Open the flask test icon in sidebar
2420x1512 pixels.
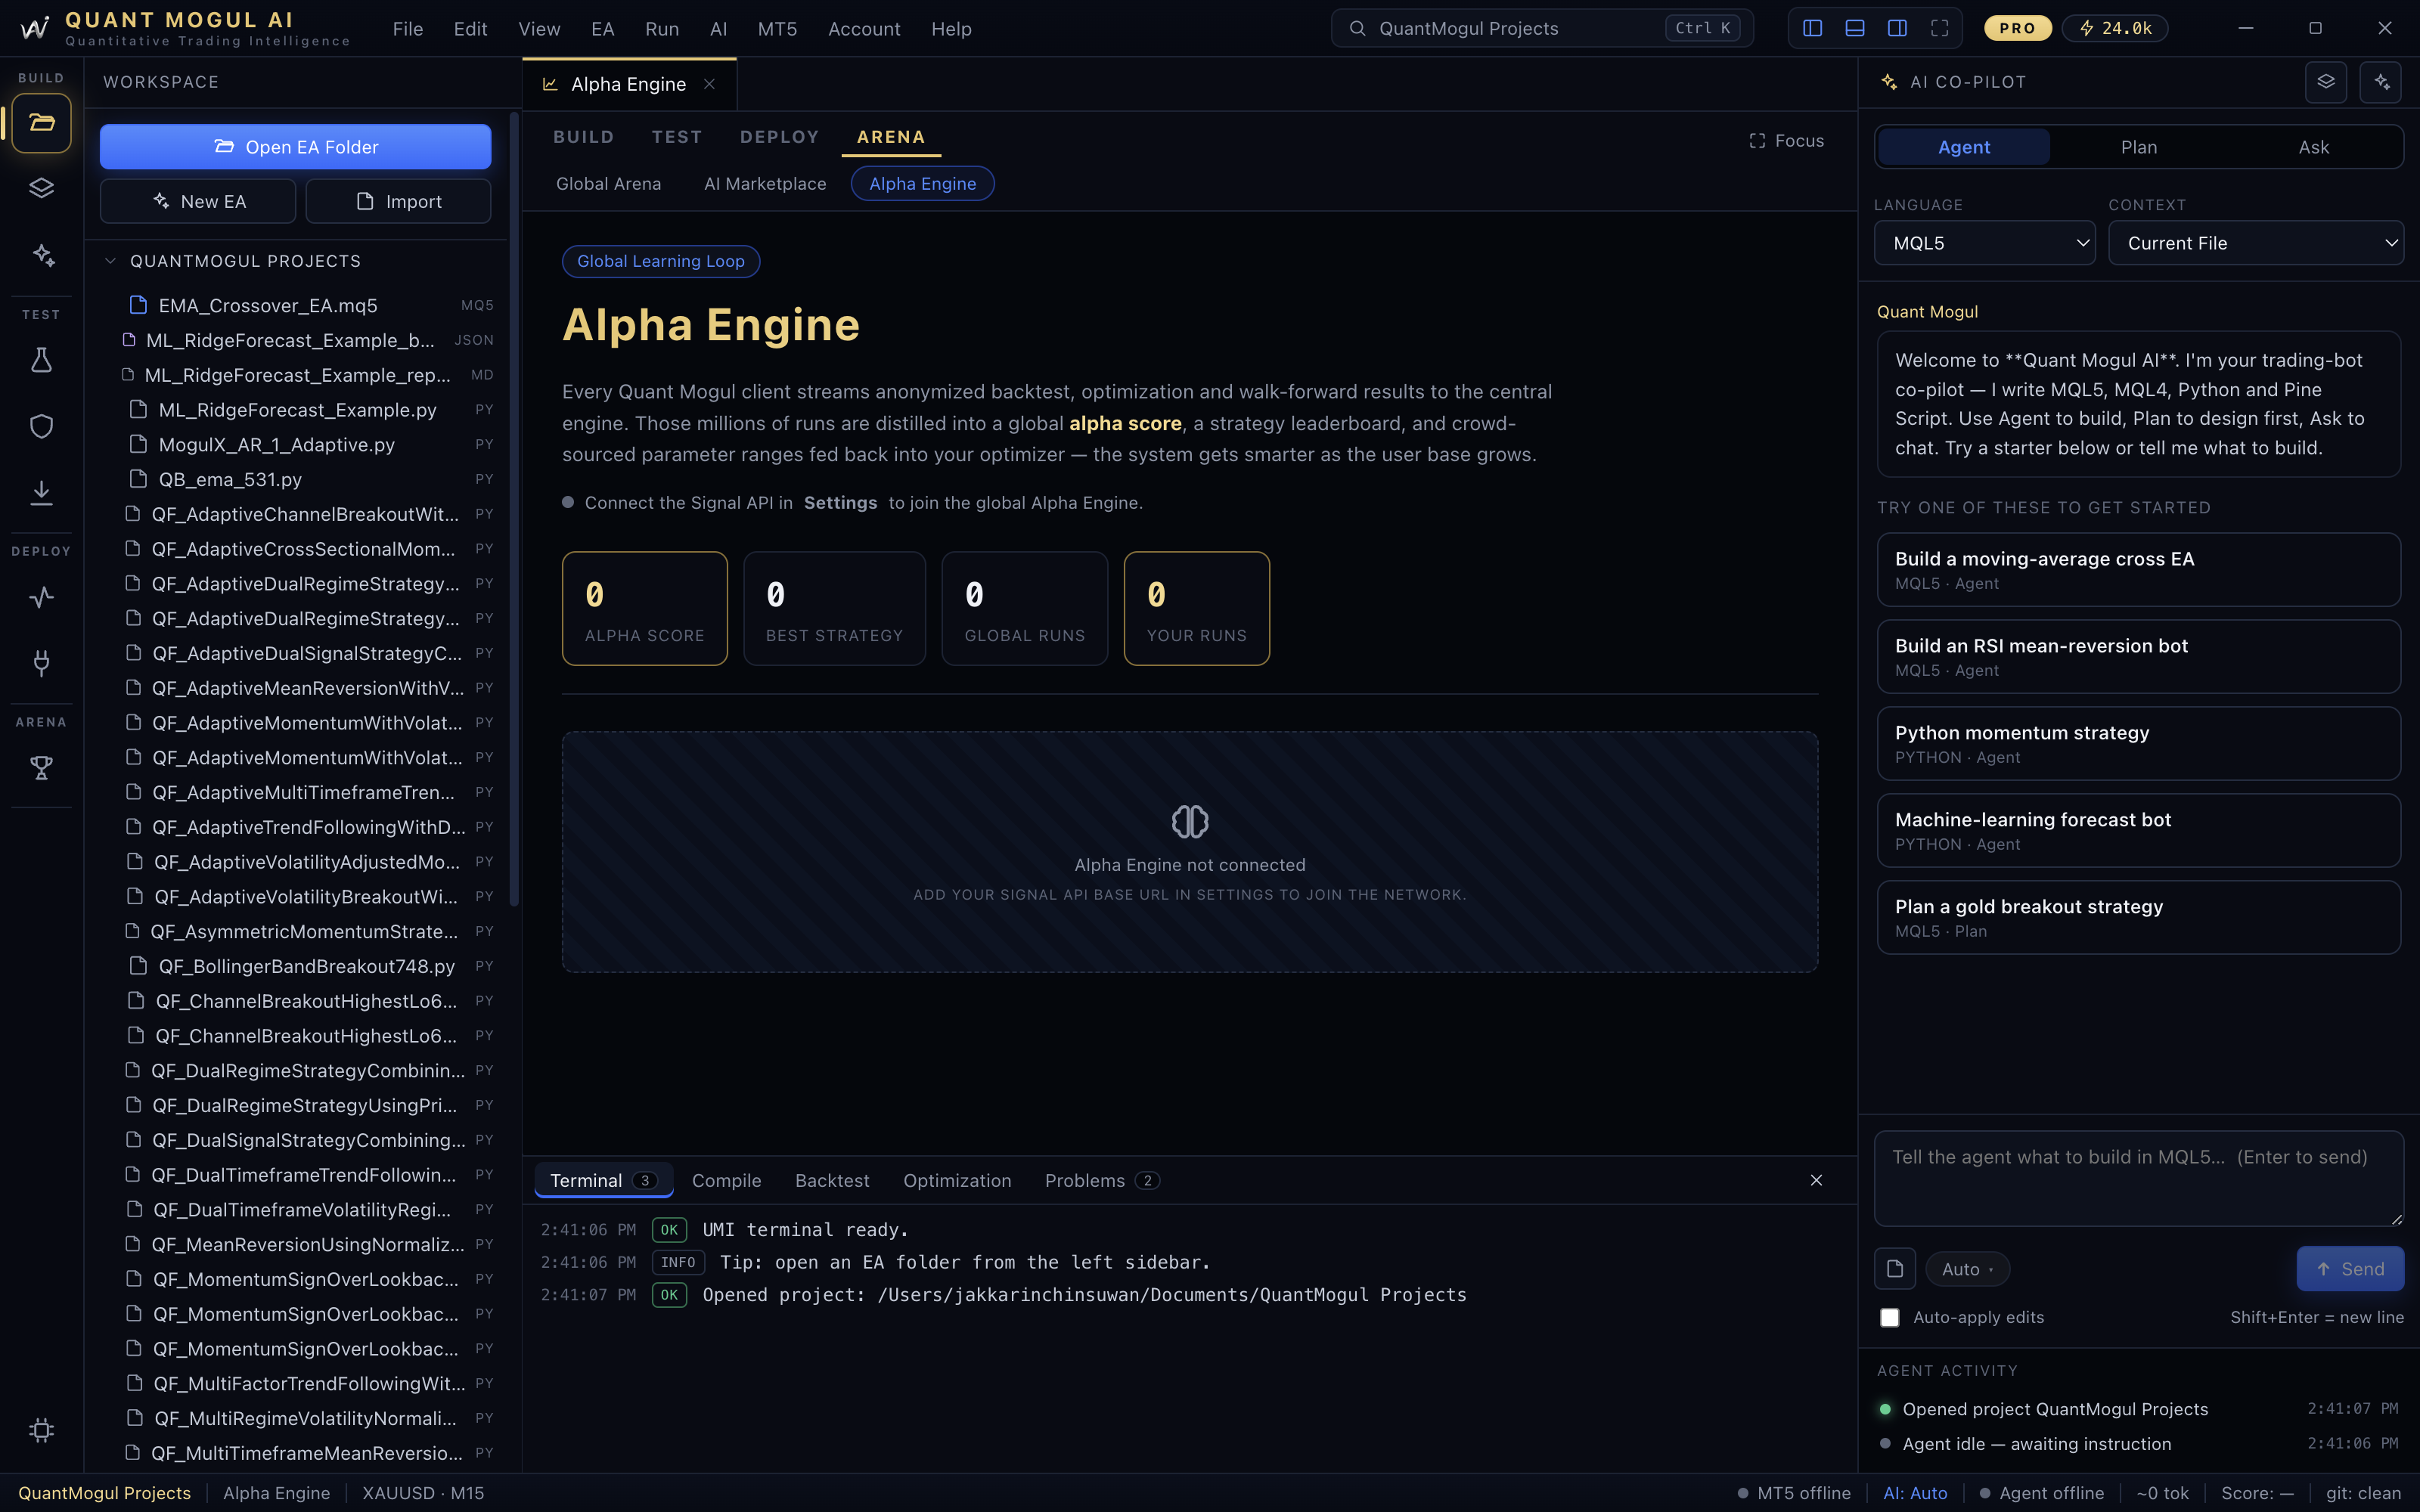click(x=41, y=360)
